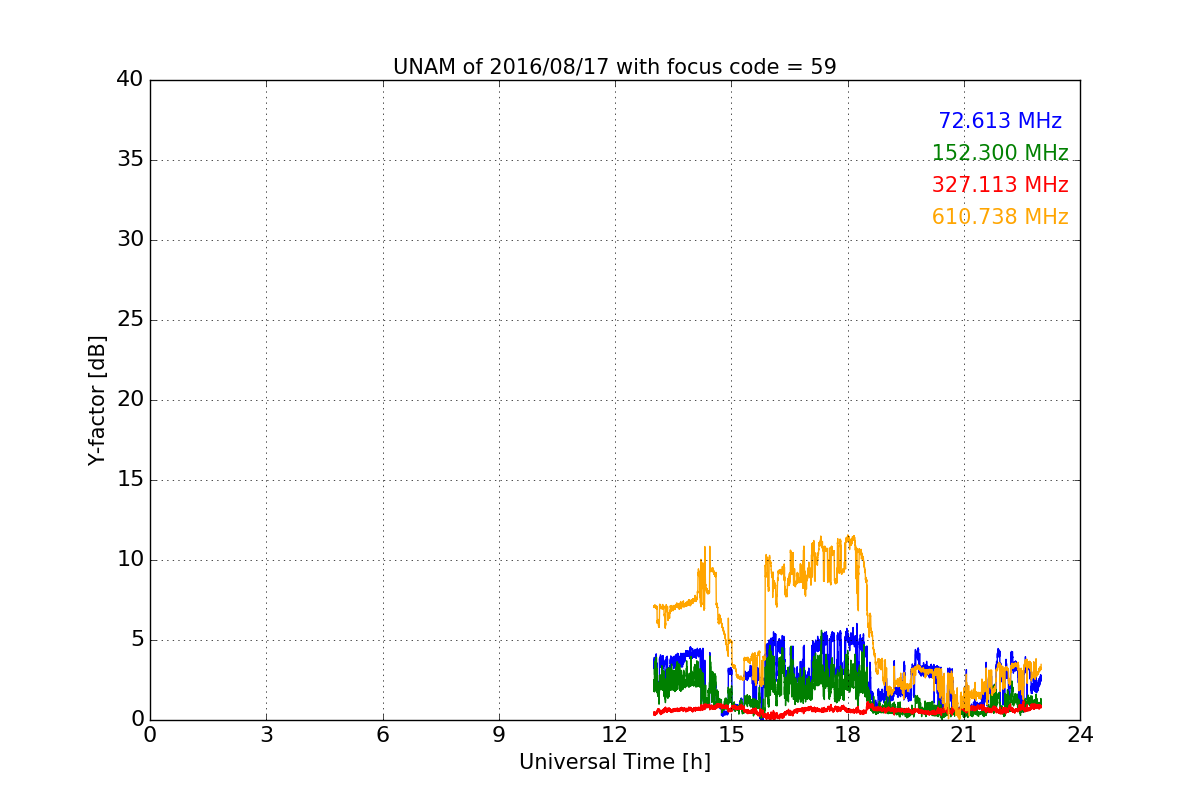Click the y-axis tick label 10
Screen dimensions: 1200x800
point(130,560)
